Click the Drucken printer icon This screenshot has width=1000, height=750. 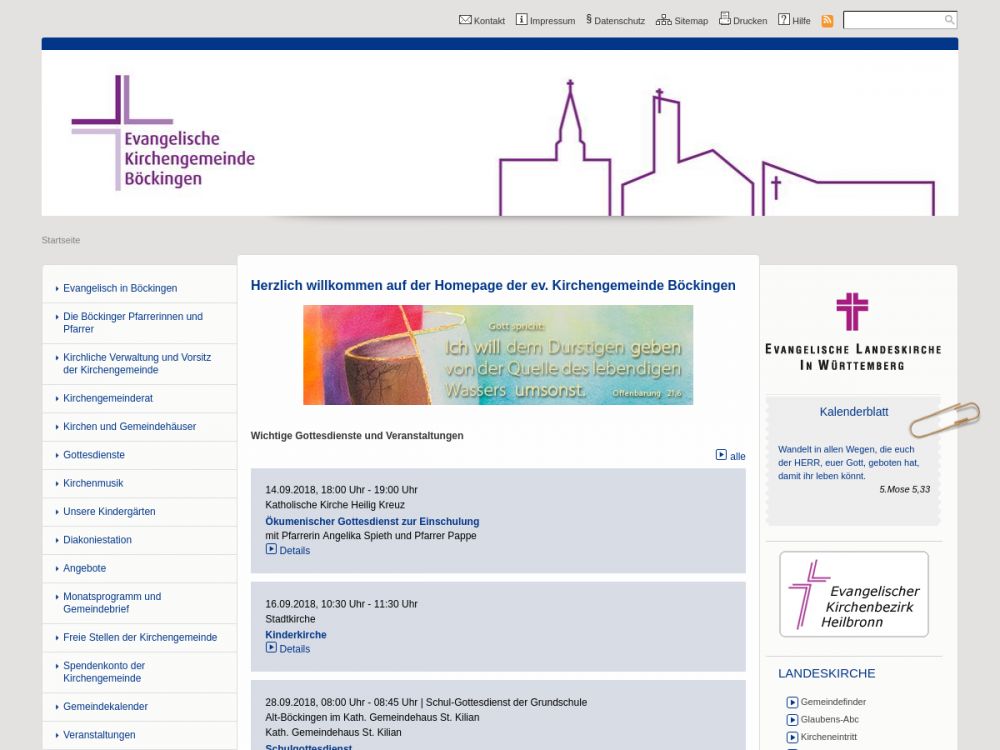[724, 19]
